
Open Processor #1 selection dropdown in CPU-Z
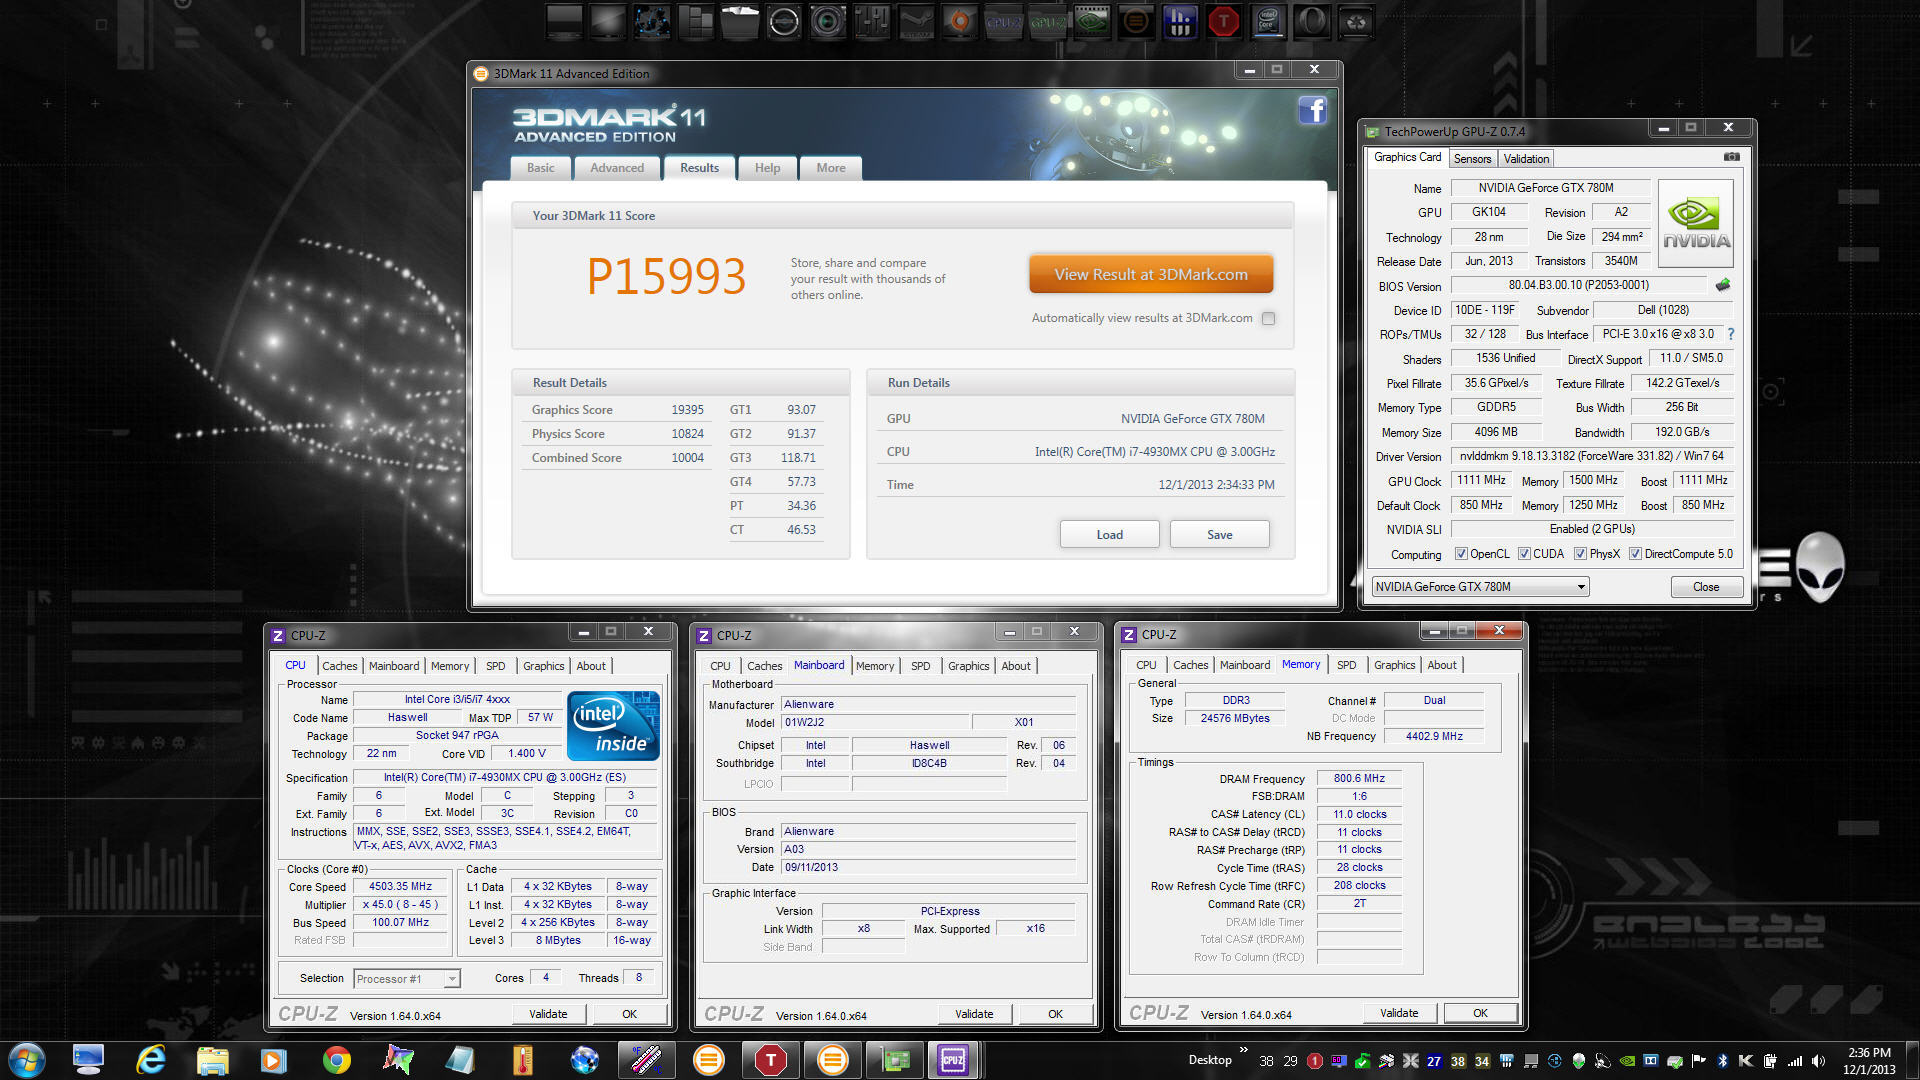tap(406, 979)
